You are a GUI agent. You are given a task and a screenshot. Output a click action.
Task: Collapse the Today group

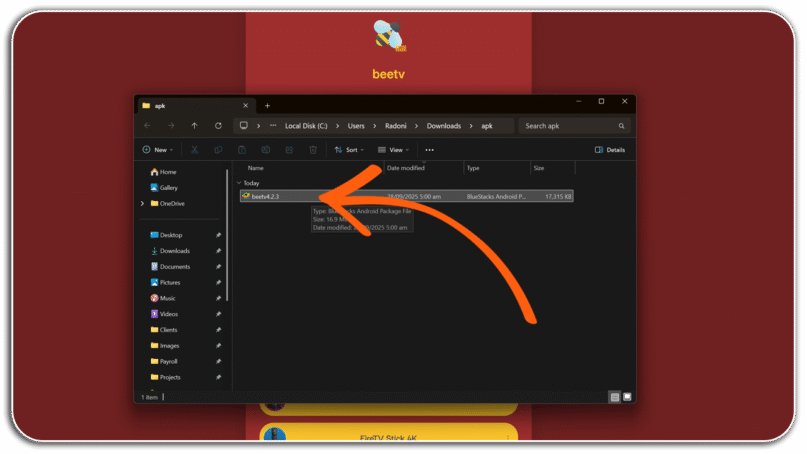(239, 183)
